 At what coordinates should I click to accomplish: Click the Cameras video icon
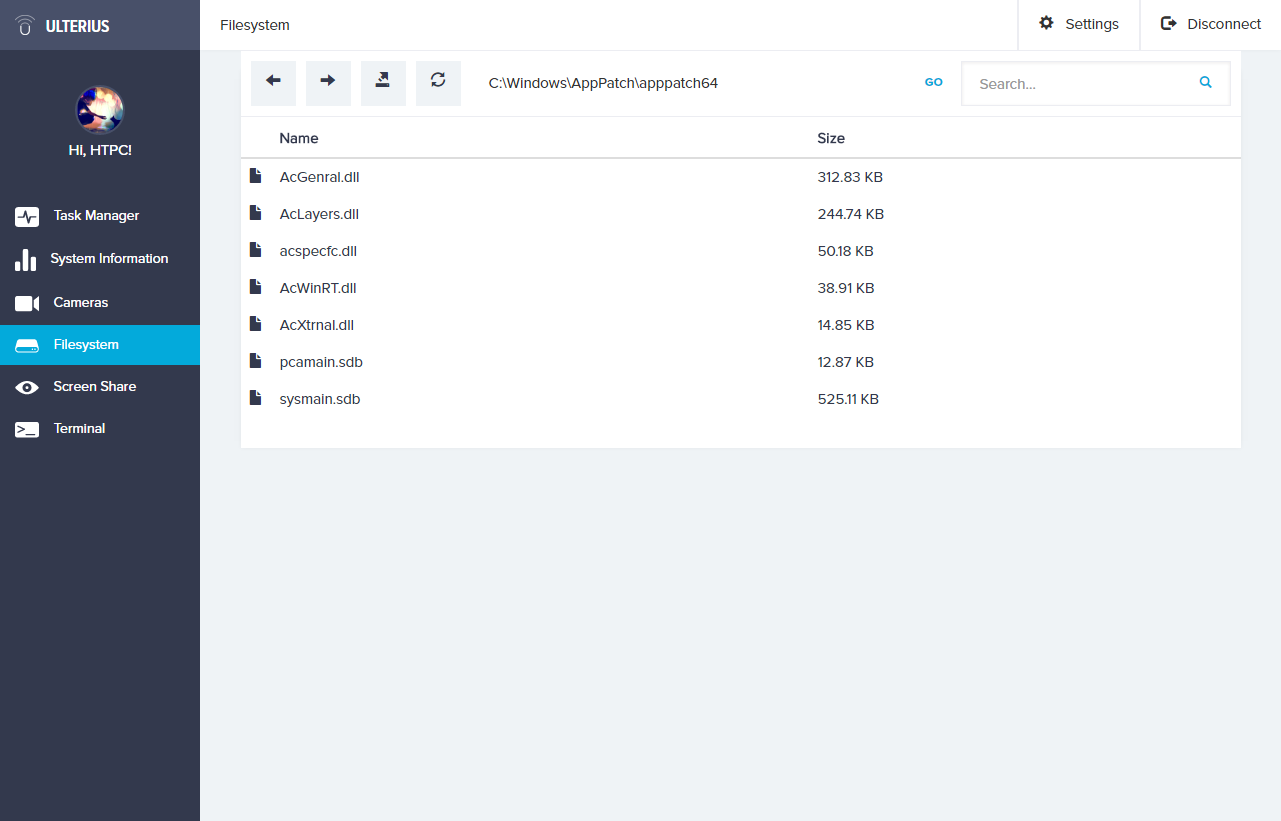click(27, 303)
